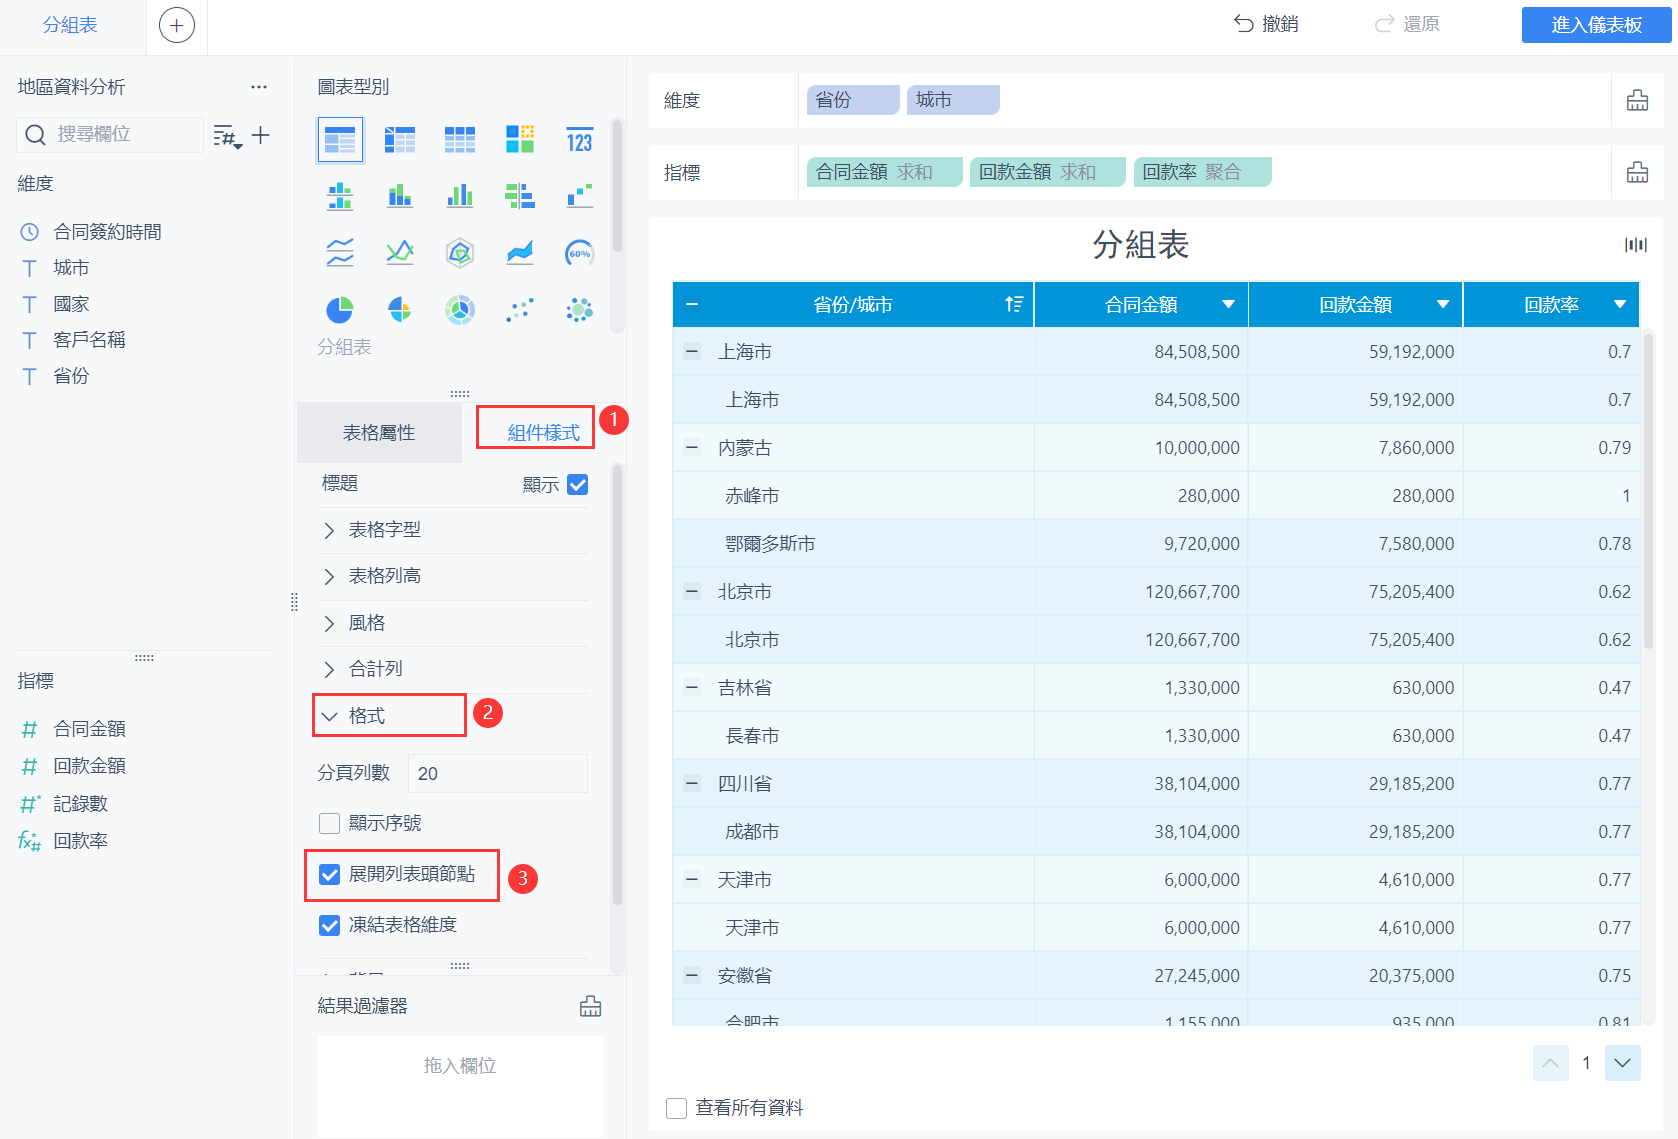Focus the 搜尋欄位 search box
Image resolution: width=1678 pixels, height=1139 pixels.
click(x=110, y=134)
